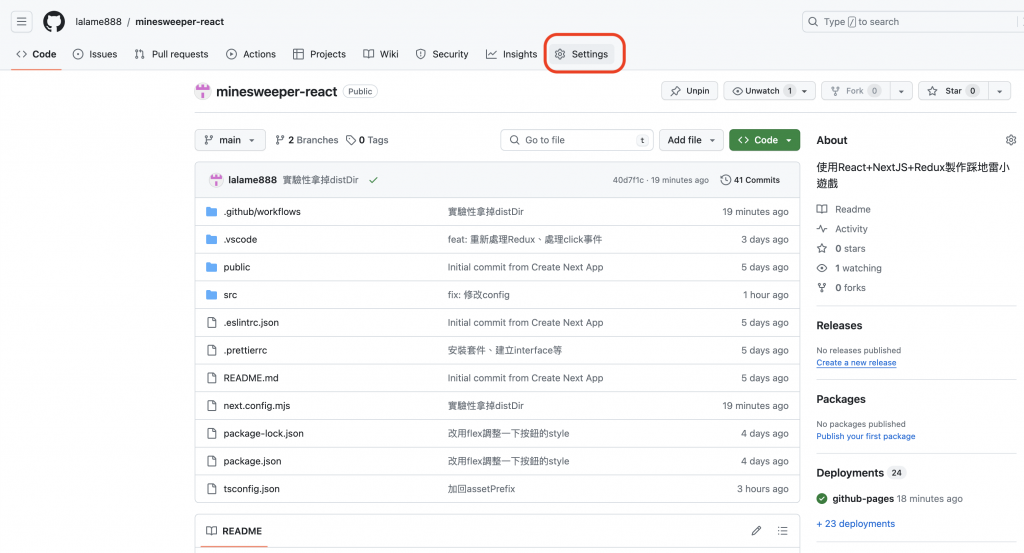Open the Deployments section heading link
Viewport: 1024px width, 553px height.
tap(850, 473)
